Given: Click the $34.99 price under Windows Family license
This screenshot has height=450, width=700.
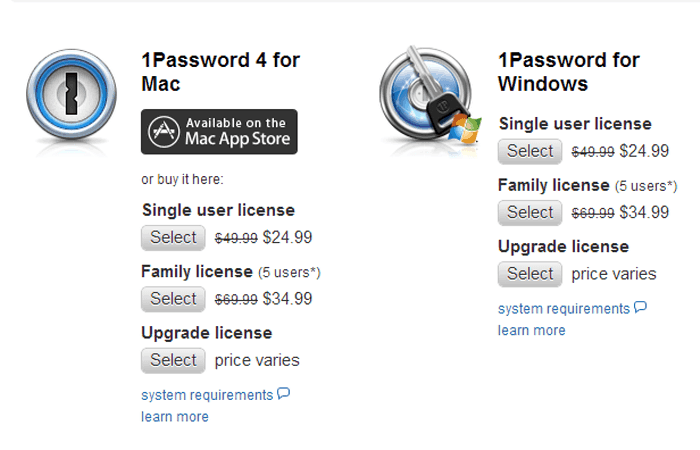Looking at the screenshot, I should tap(644, 212).
